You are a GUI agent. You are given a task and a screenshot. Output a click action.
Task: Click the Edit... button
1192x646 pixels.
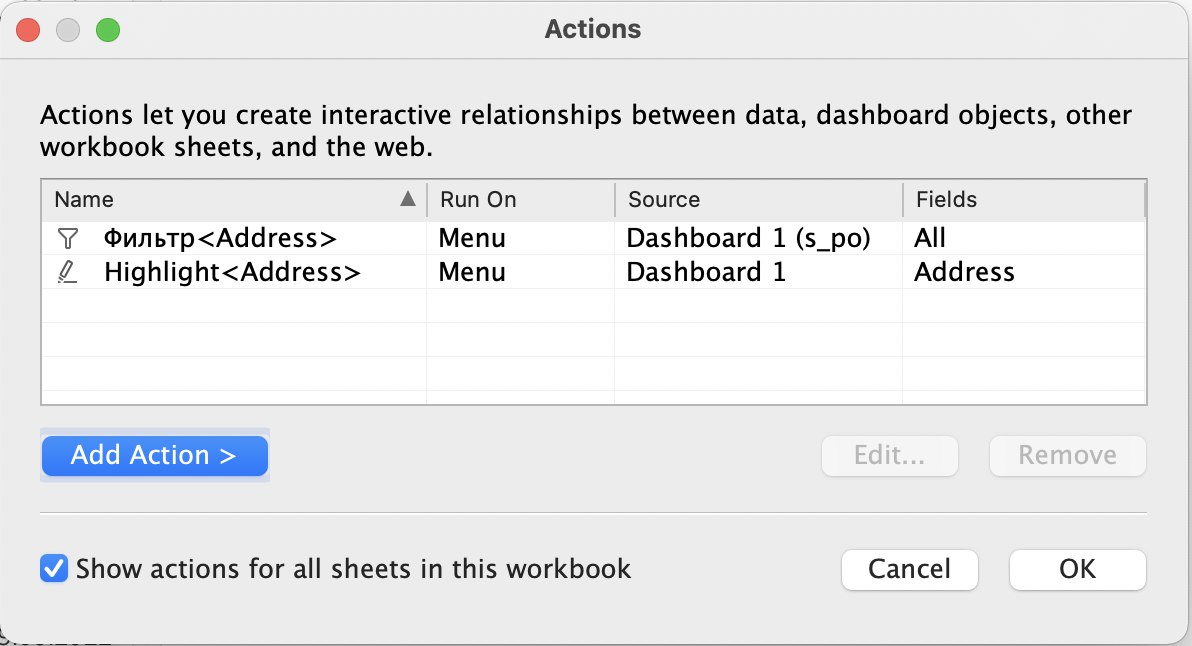889,455
